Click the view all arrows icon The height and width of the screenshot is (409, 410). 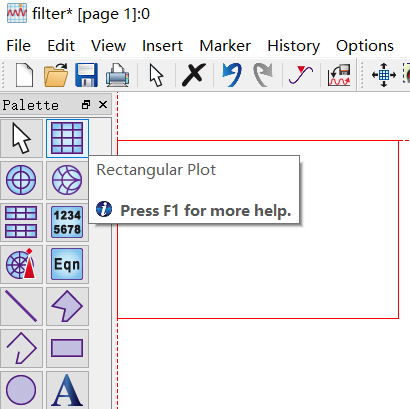coord(384,75)
